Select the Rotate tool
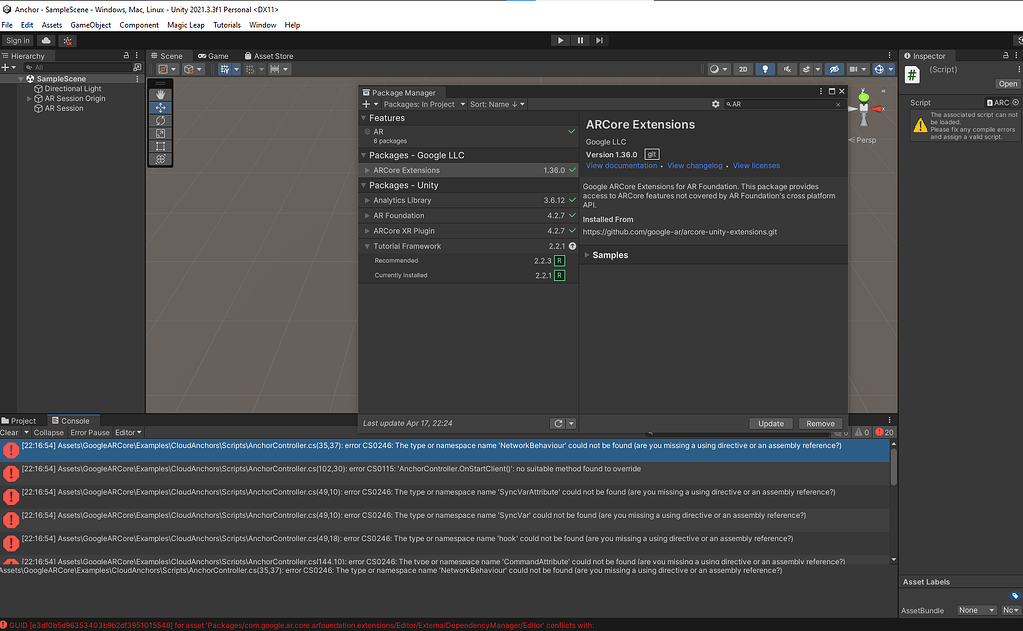The height and width of the screenshot is (631, 1023). [x=158, y=120]
